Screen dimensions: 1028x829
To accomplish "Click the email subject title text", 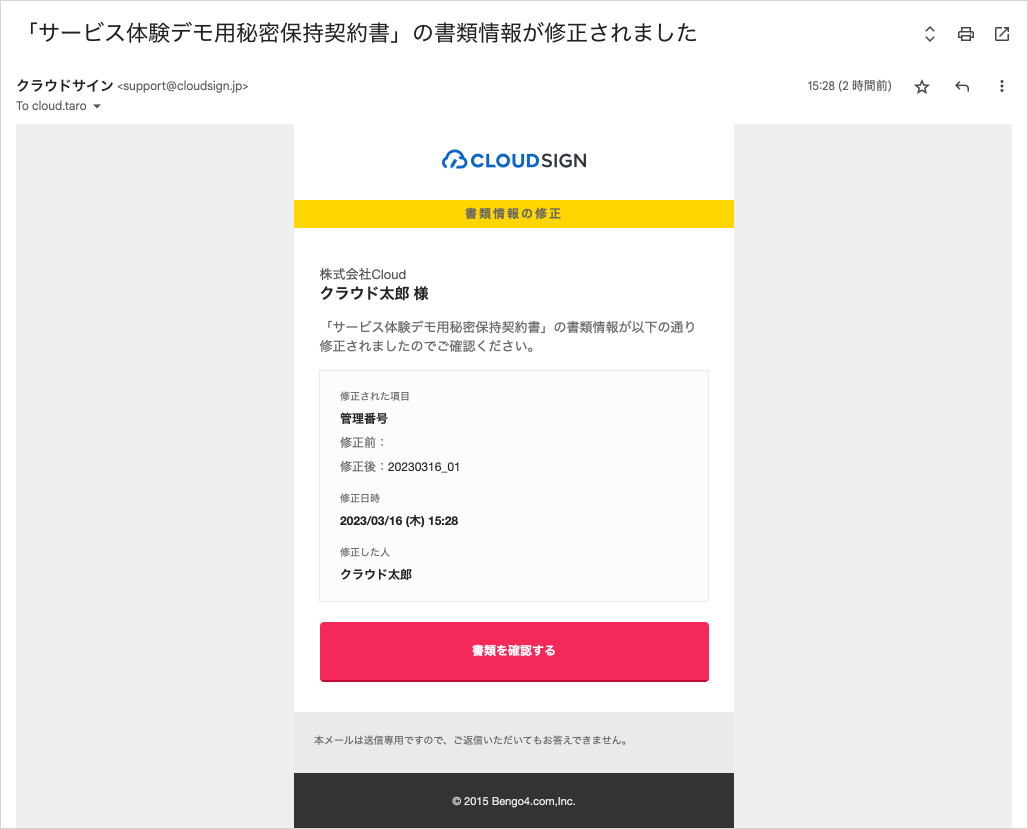I will (x=359, y=33).
